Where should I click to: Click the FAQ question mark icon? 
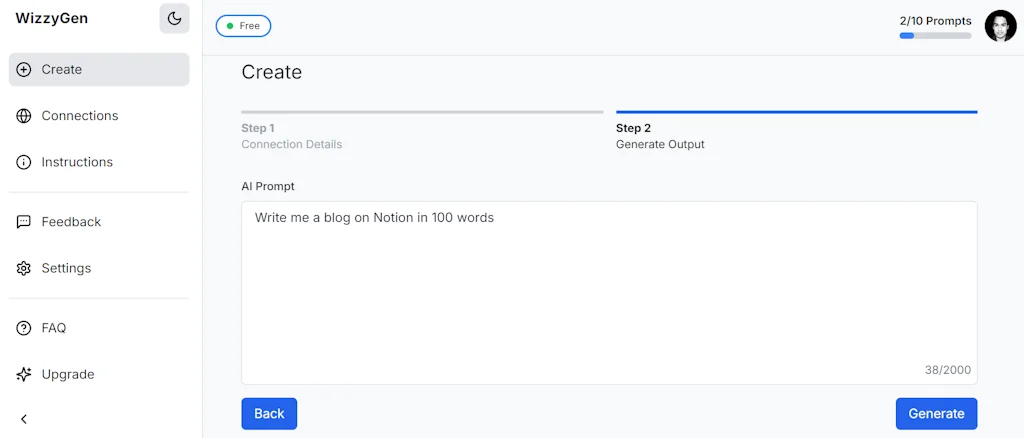24,328
